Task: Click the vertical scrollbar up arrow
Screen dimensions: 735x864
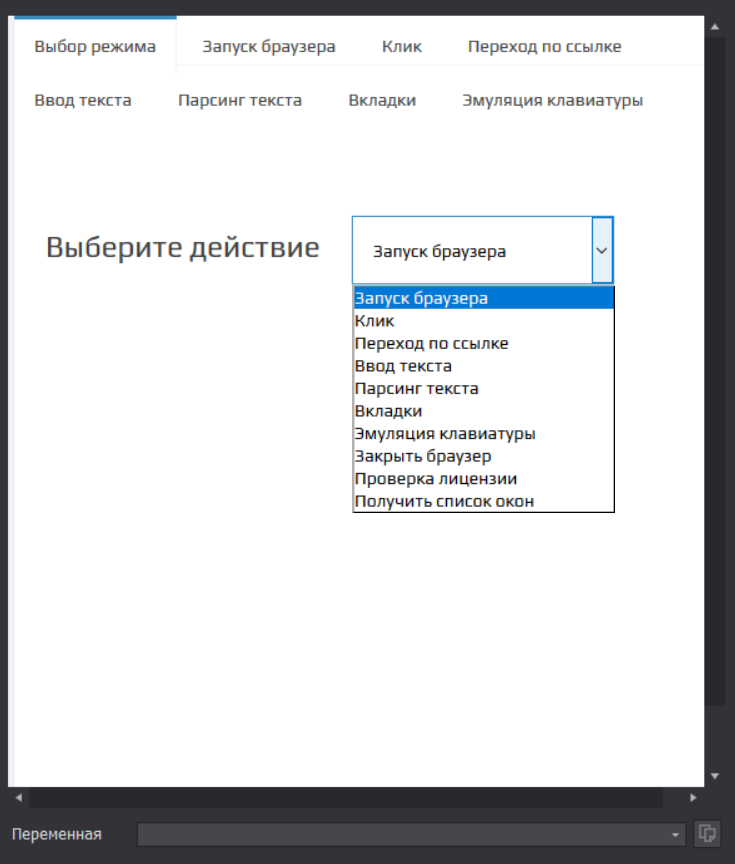Action: [x=715, y=26]
